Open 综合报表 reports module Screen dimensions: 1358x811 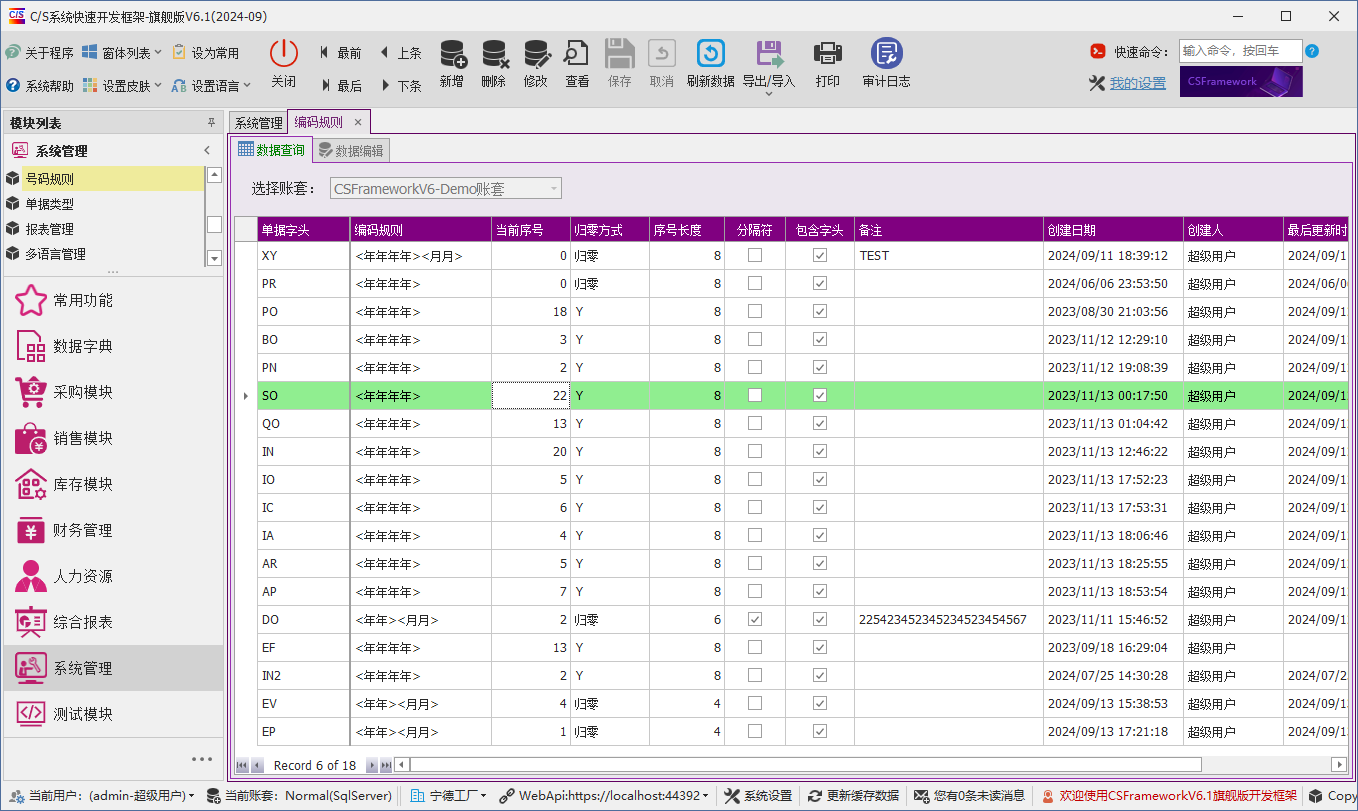[x=113, y=622]
